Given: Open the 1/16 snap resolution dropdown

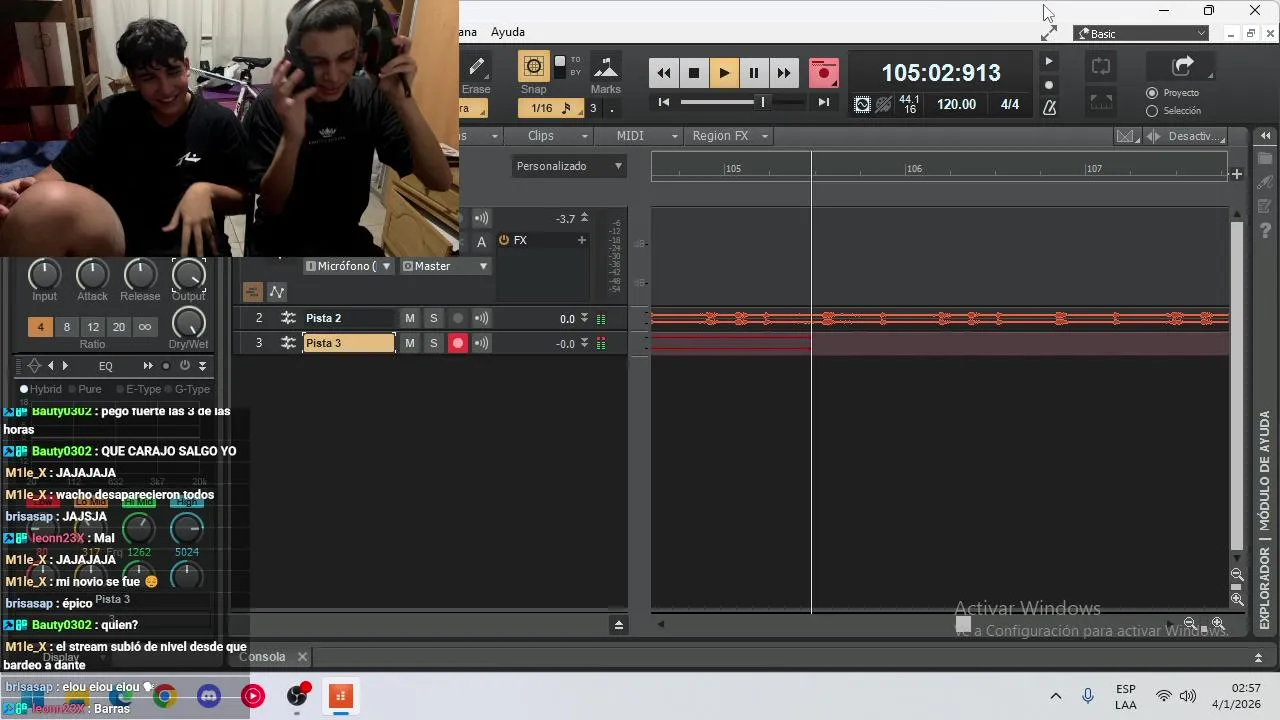Looking at the screenshot, I should click(552, 108).
